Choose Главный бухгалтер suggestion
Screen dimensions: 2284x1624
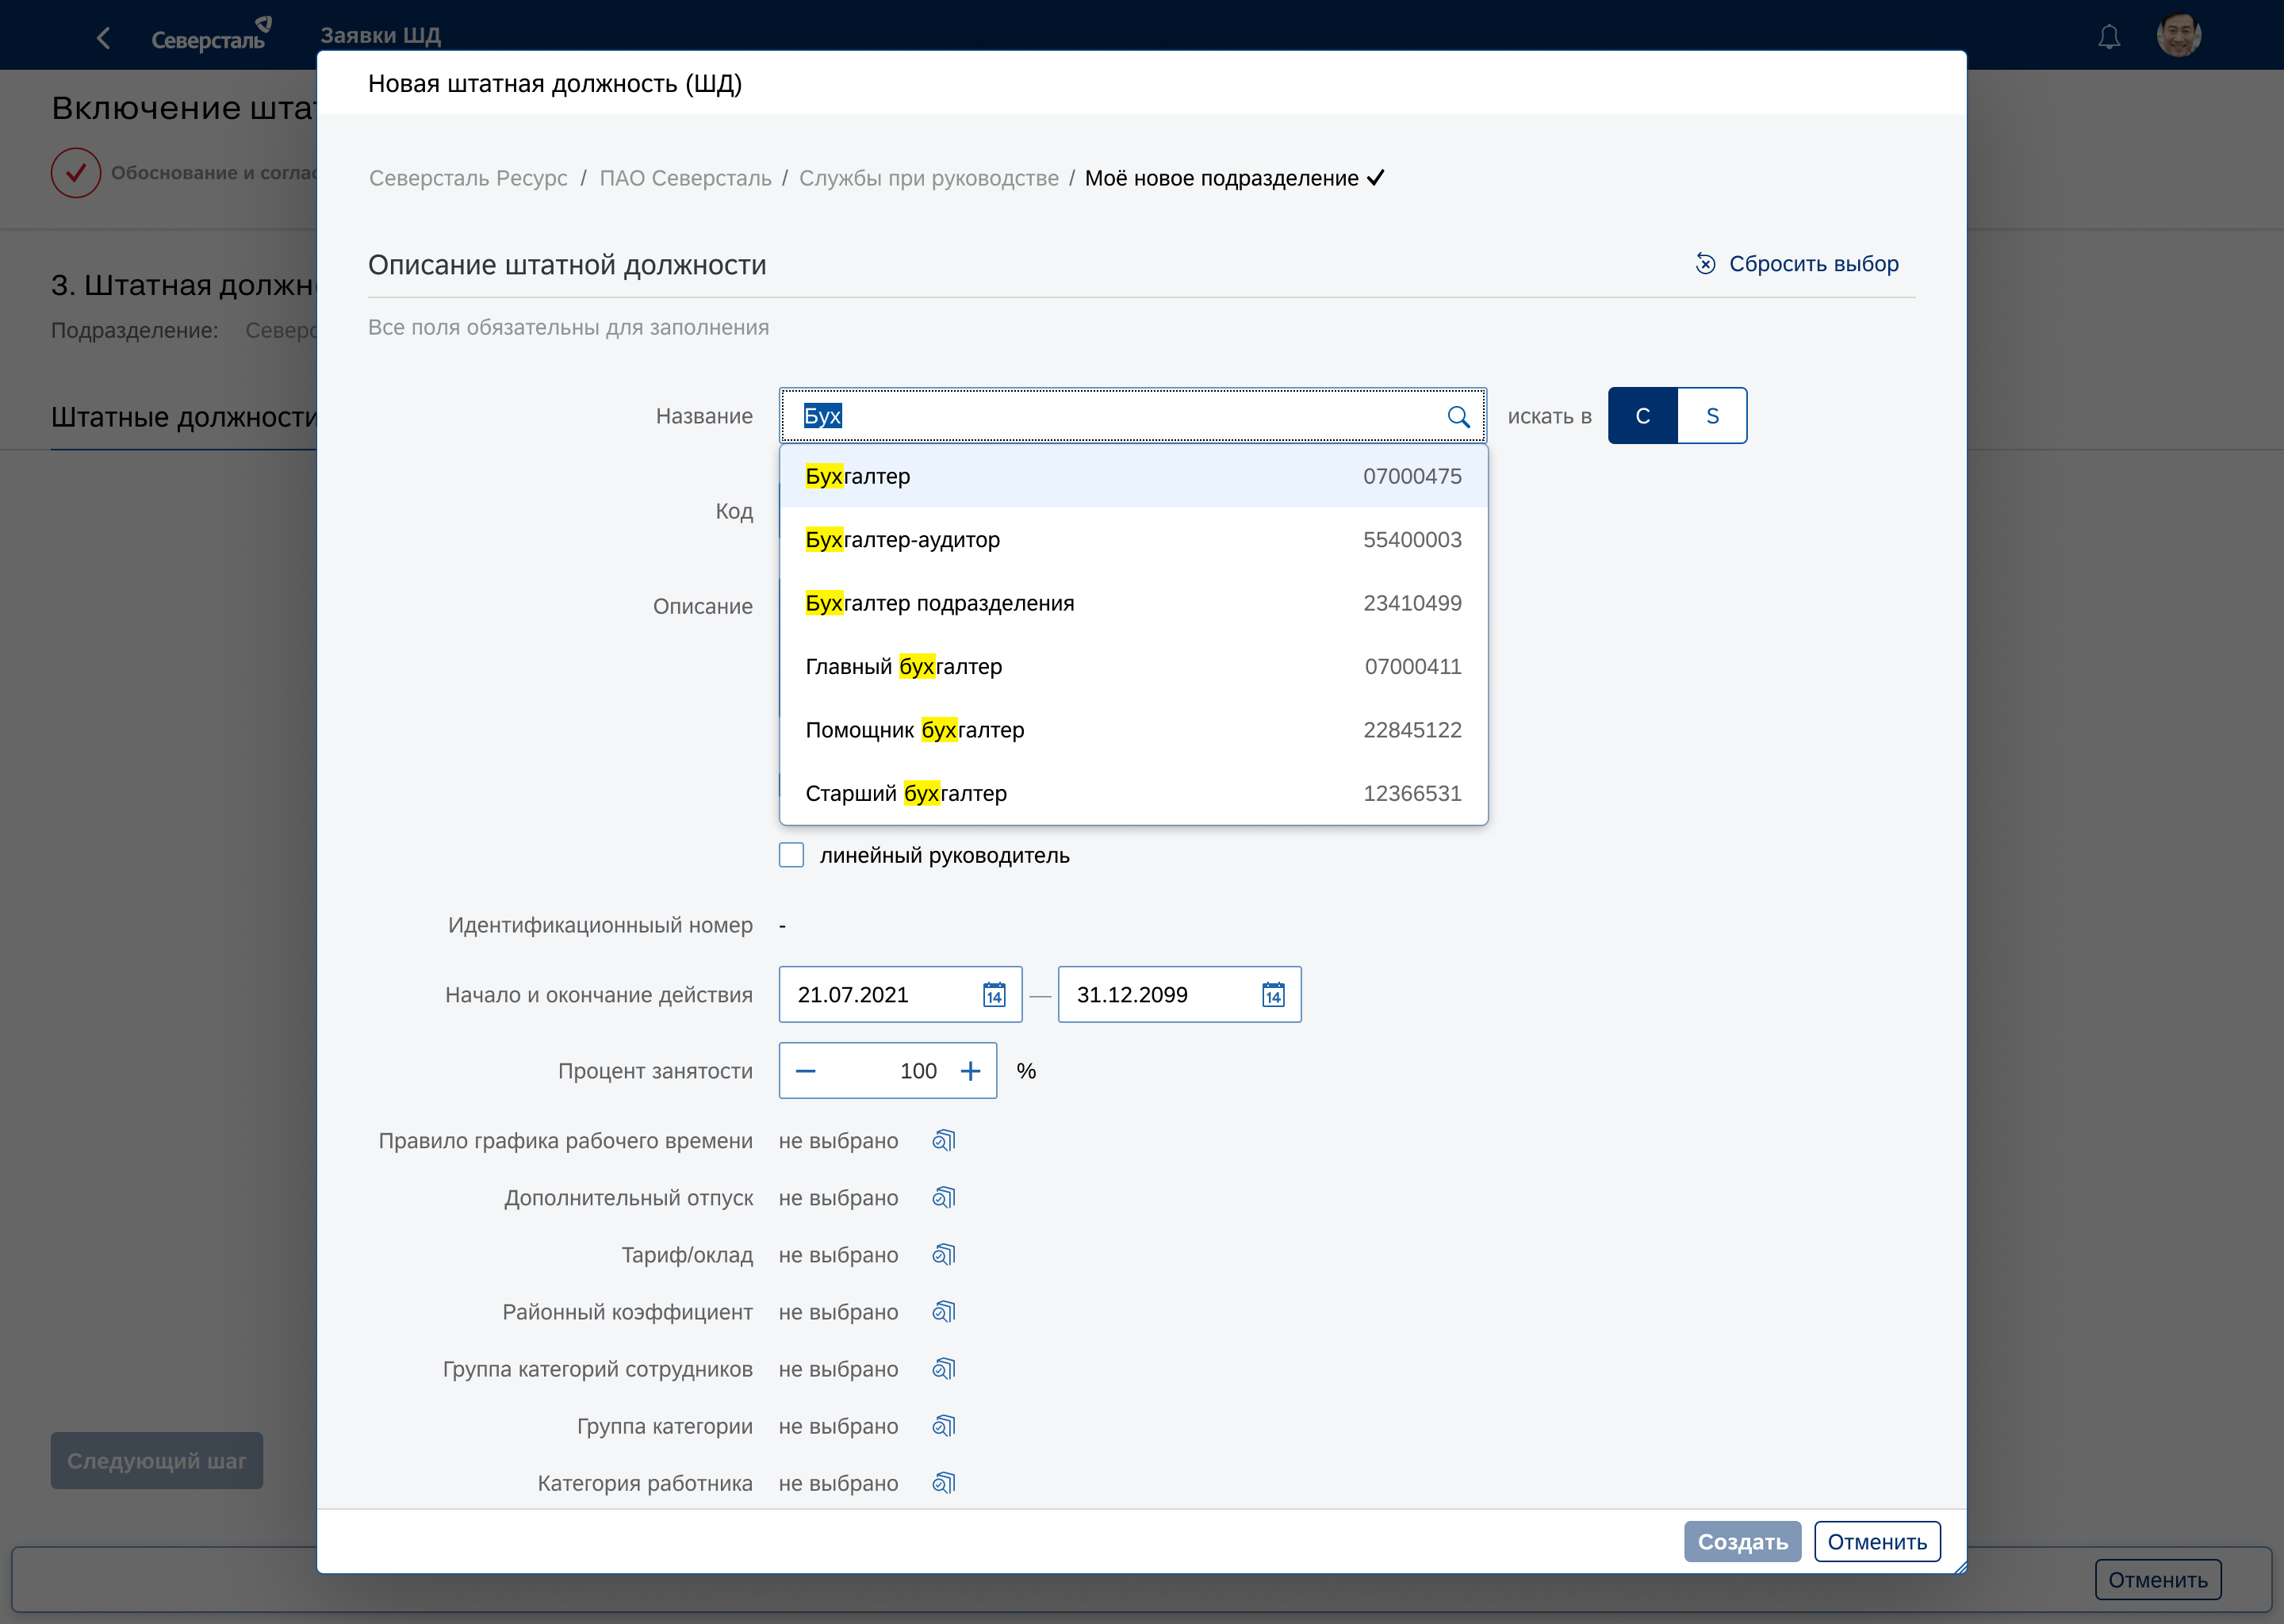tap(1134, 667)
